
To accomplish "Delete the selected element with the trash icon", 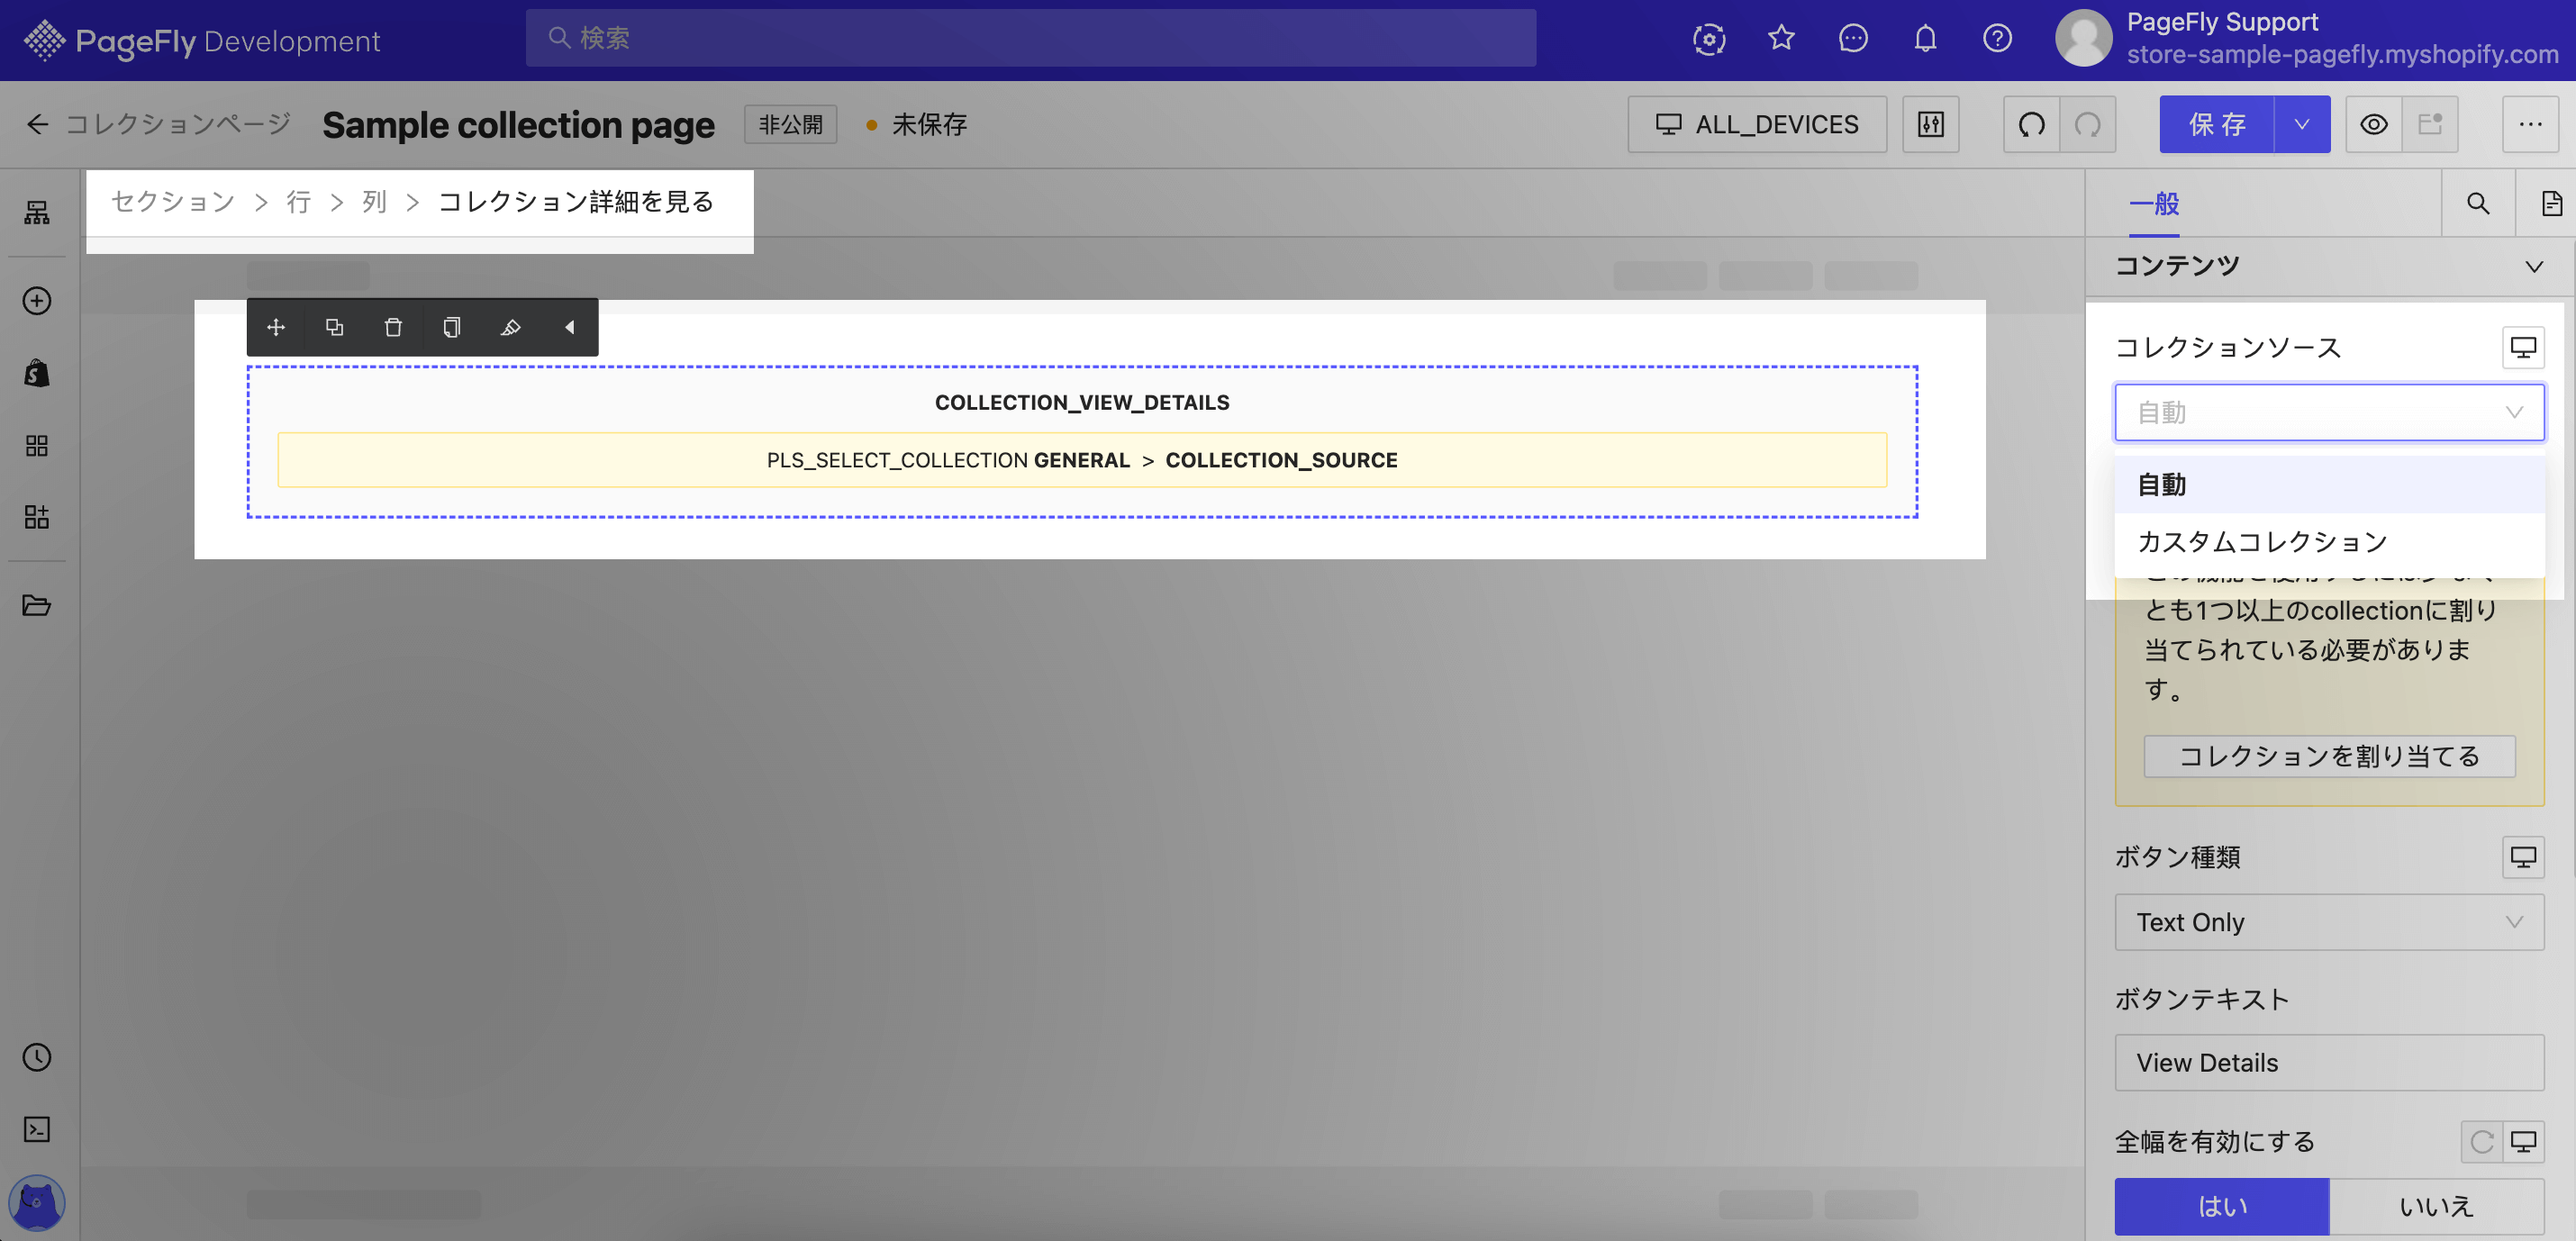I will click(393, 327).
